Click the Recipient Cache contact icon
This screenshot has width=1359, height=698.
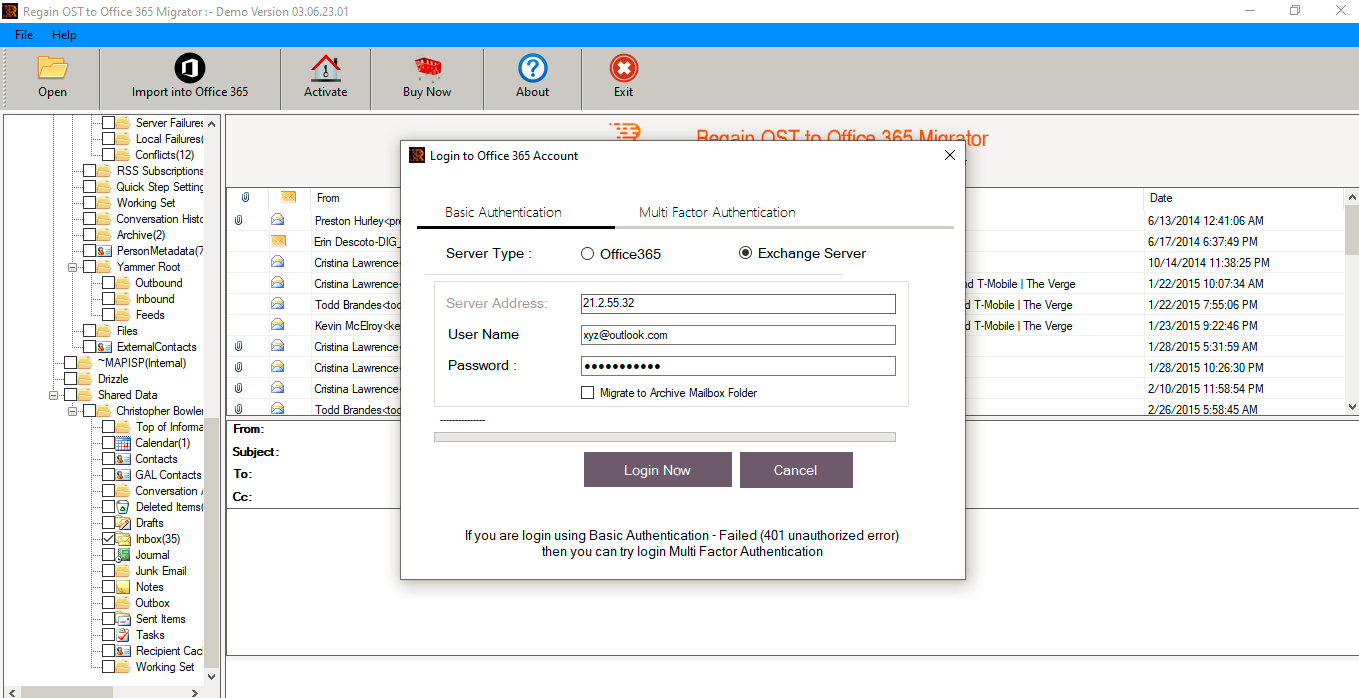[x=123, y=651]
